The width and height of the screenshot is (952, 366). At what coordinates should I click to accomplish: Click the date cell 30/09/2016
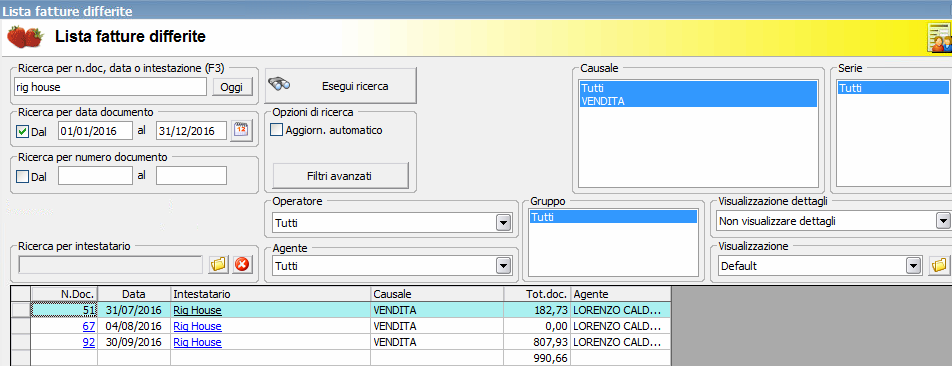coord(134,342)
